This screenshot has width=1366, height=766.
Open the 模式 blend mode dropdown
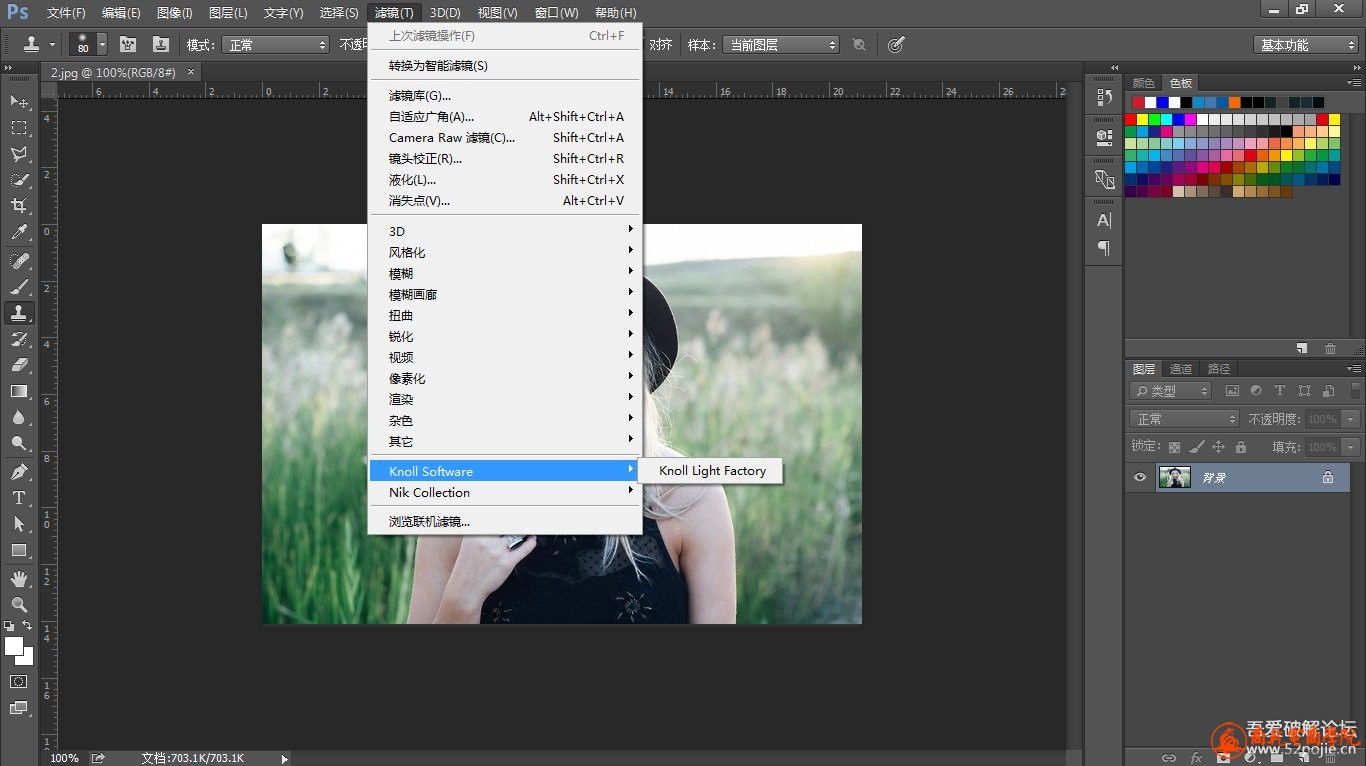click(x=275, y=45)
